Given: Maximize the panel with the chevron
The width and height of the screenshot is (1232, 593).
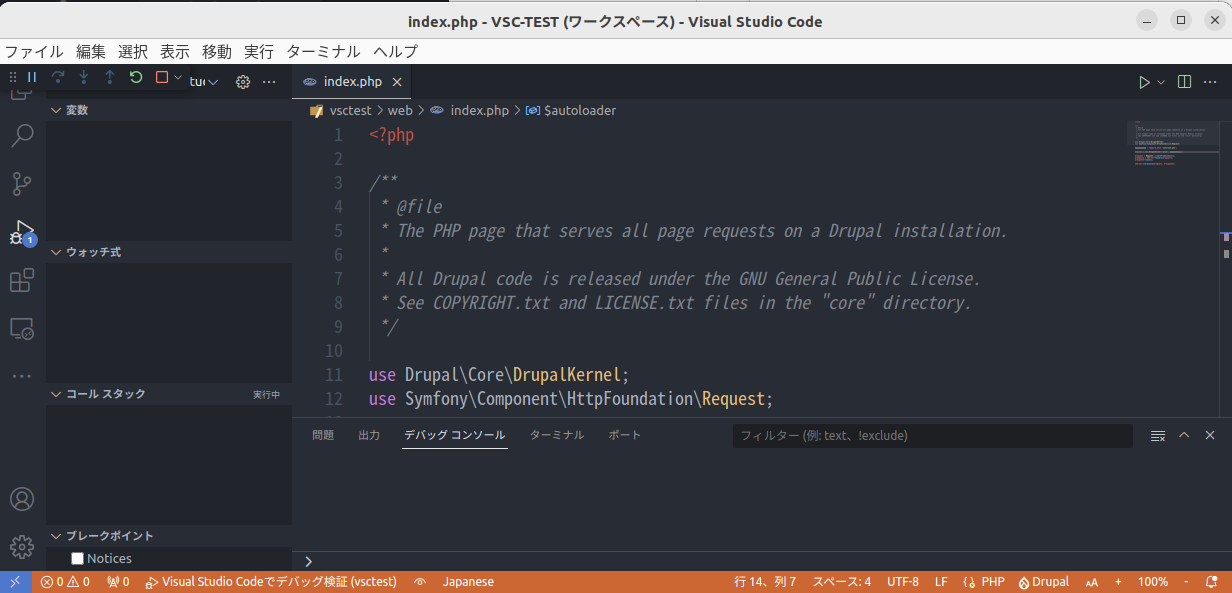Looking at the screenshot, I should (1184, 436).
